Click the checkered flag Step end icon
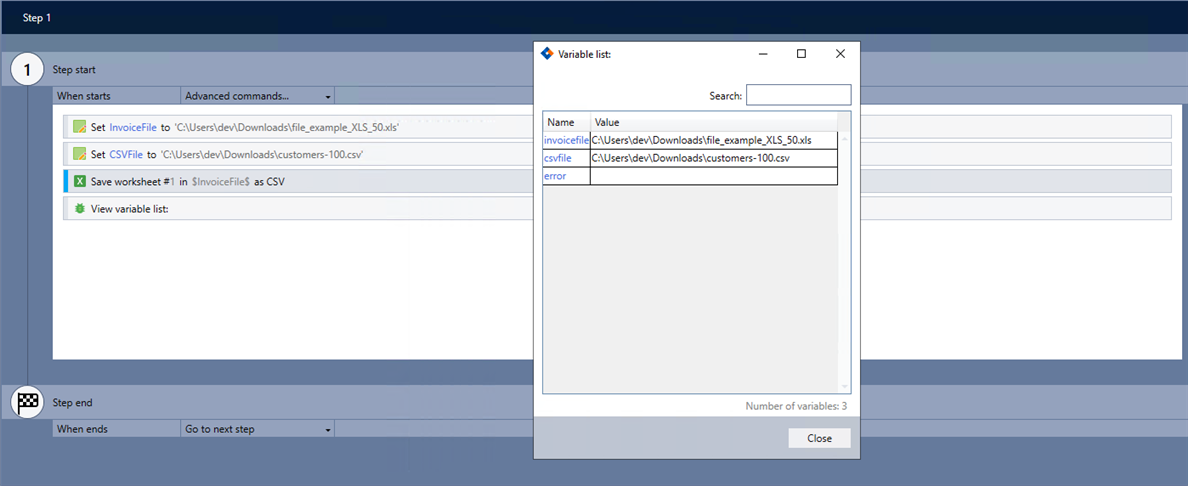 [x=27, y=402]
